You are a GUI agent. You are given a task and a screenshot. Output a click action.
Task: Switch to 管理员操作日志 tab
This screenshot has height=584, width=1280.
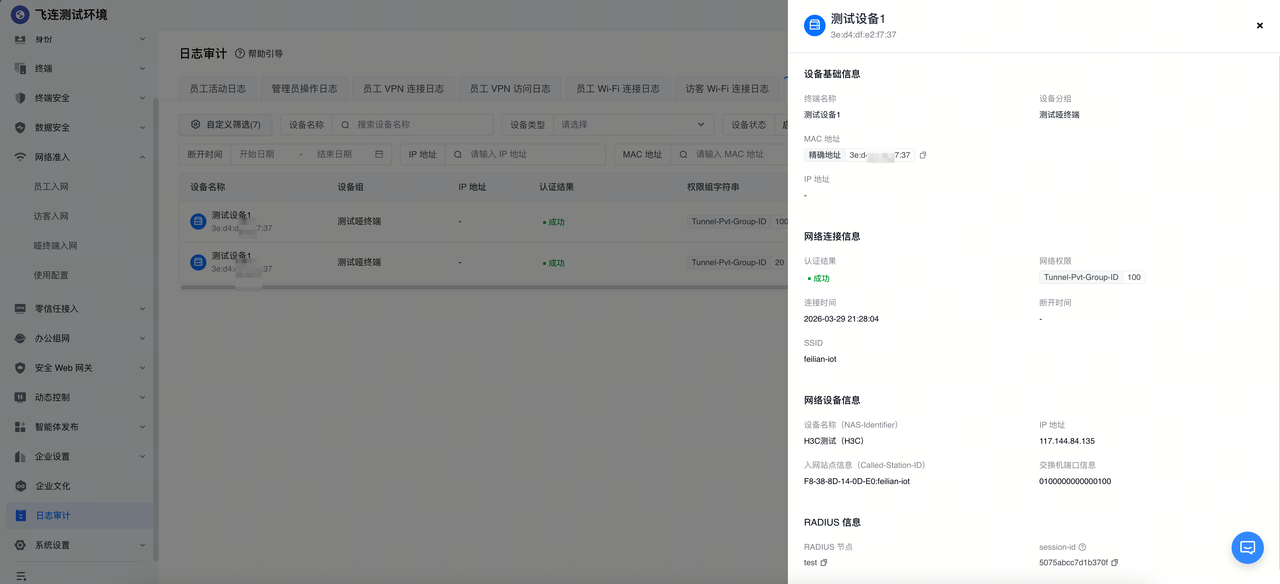(305, 88)
